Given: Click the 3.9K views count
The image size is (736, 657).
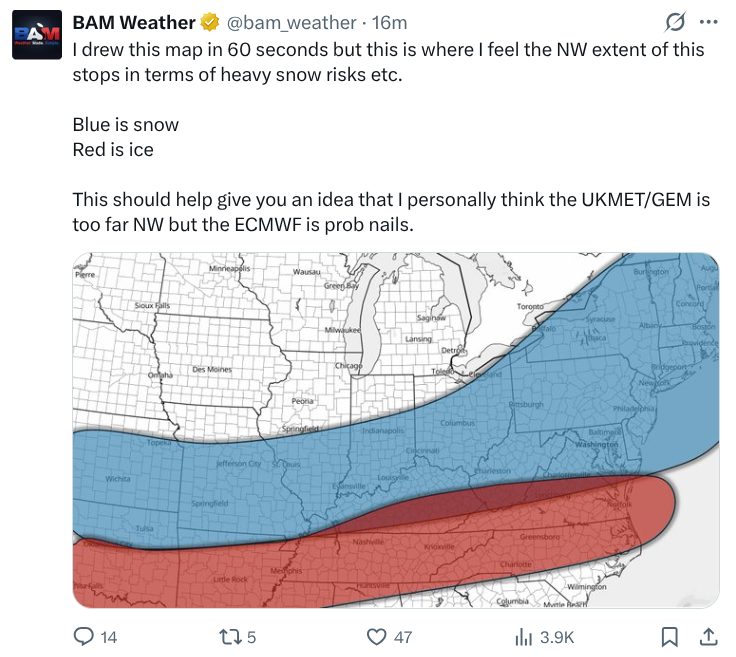Looking at the screenshot, I should [x=557, y=637].
